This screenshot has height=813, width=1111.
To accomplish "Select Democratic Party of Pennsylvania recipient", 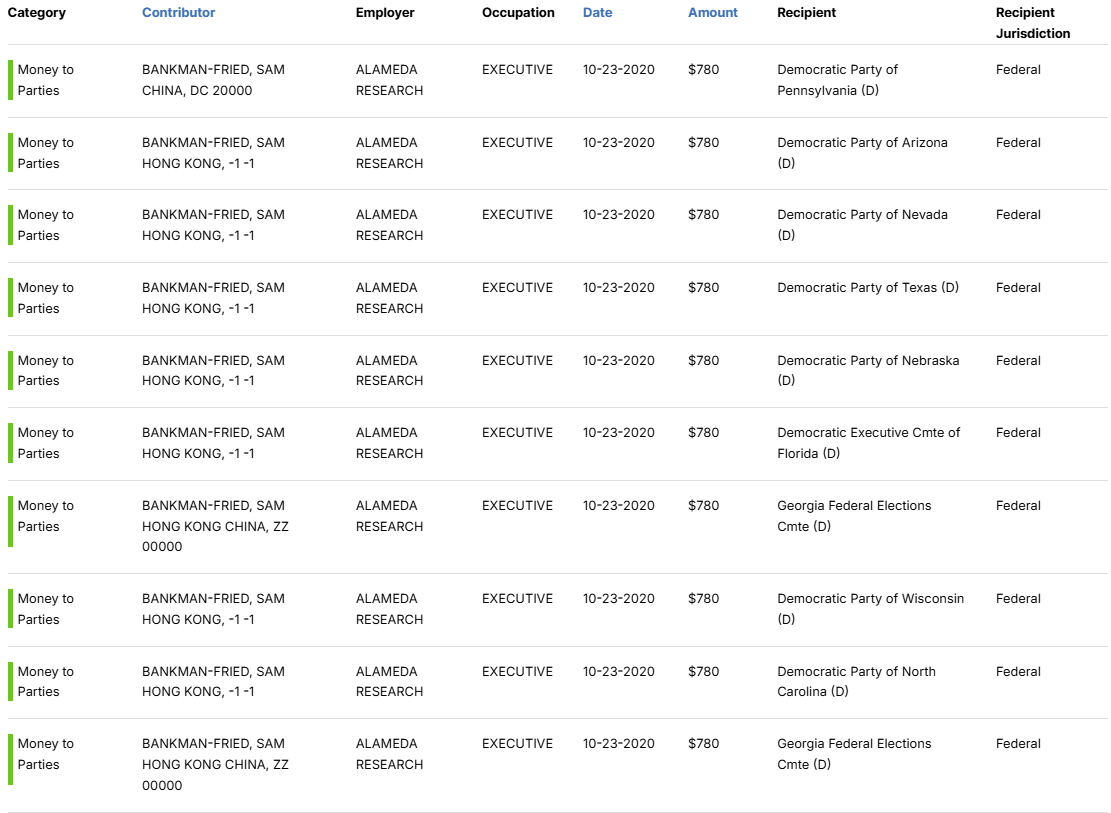I will click(837, 80).
